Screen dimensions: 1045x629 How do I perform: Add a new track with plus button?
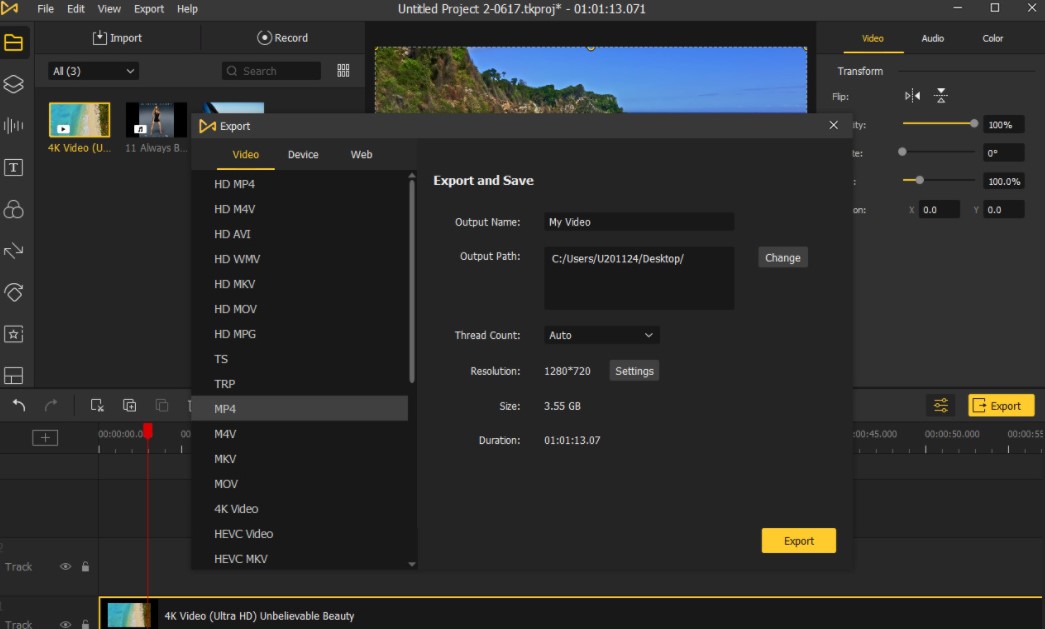(45, 438)
